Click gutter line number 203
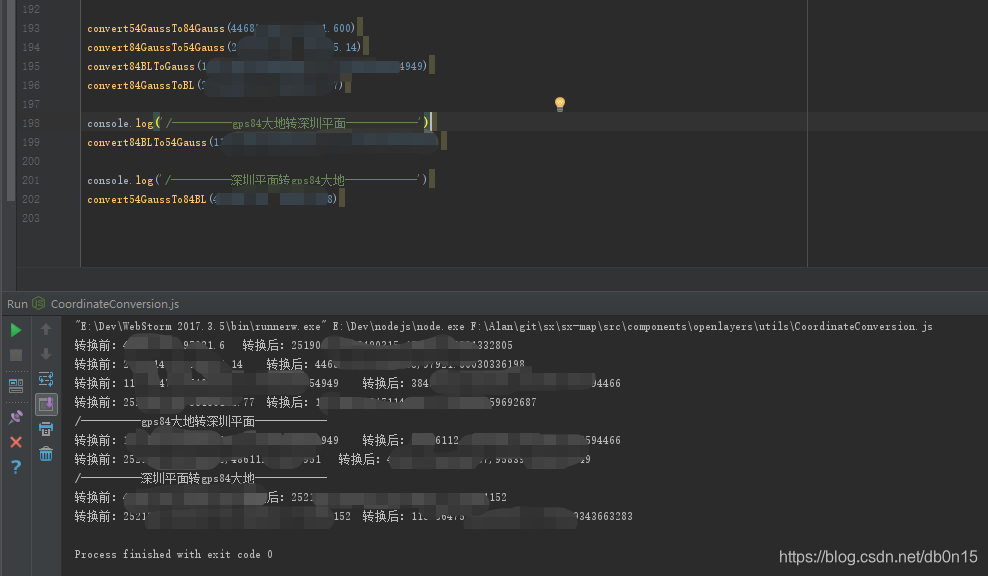The image size is (988, 576). click(x=31, y=218)
